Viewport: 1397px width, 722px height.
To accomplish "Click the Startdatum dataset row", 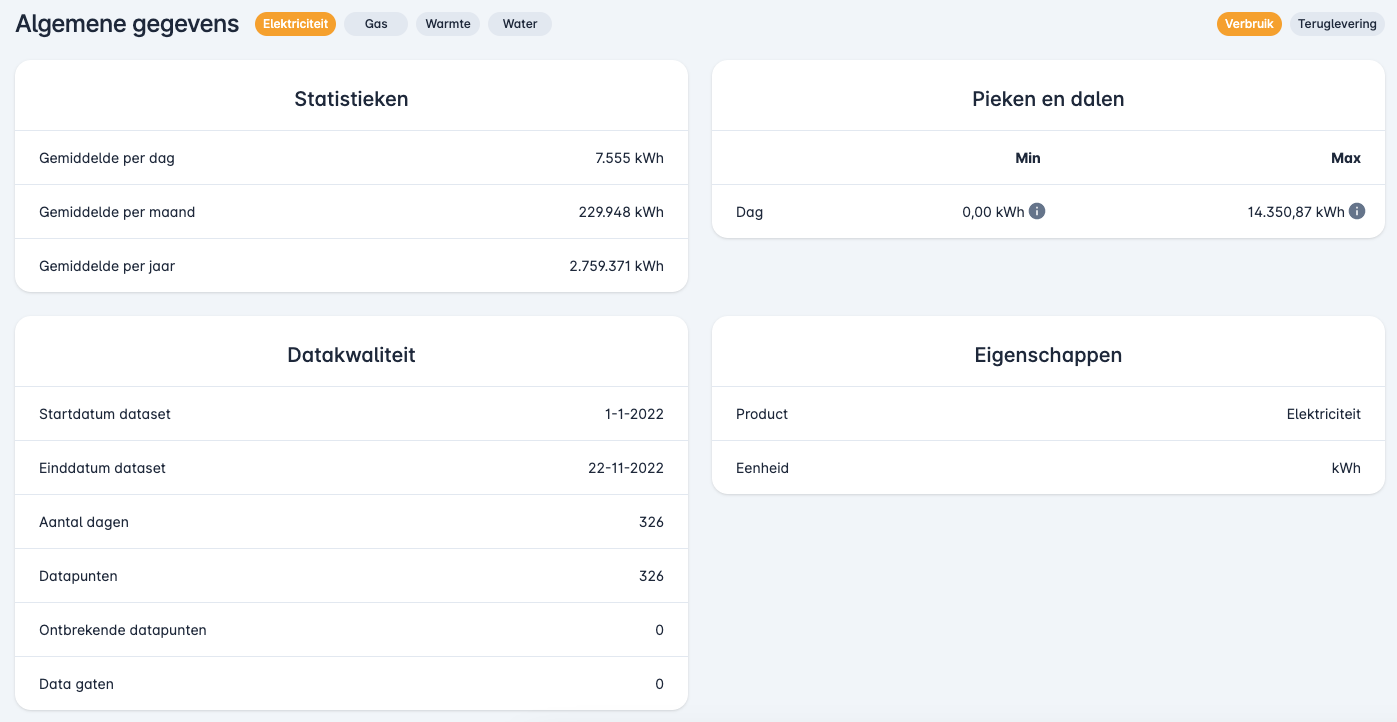I will pyautogui.click(x=351, y=414).
